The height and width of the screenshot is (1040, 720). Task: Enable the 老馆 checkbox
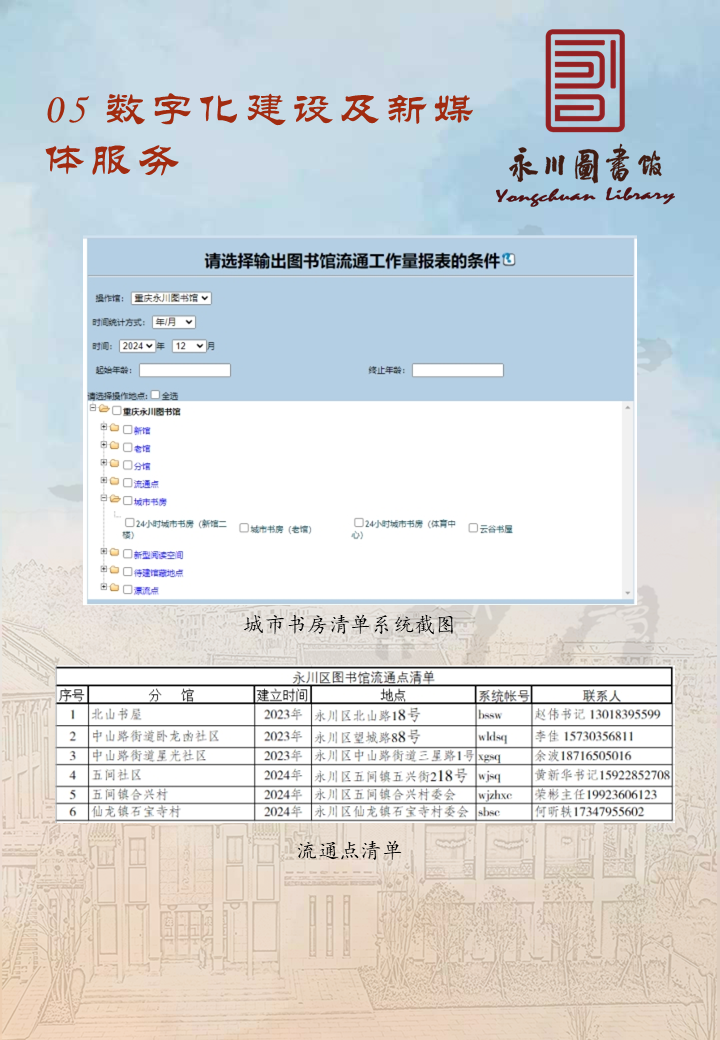point(127,448)
